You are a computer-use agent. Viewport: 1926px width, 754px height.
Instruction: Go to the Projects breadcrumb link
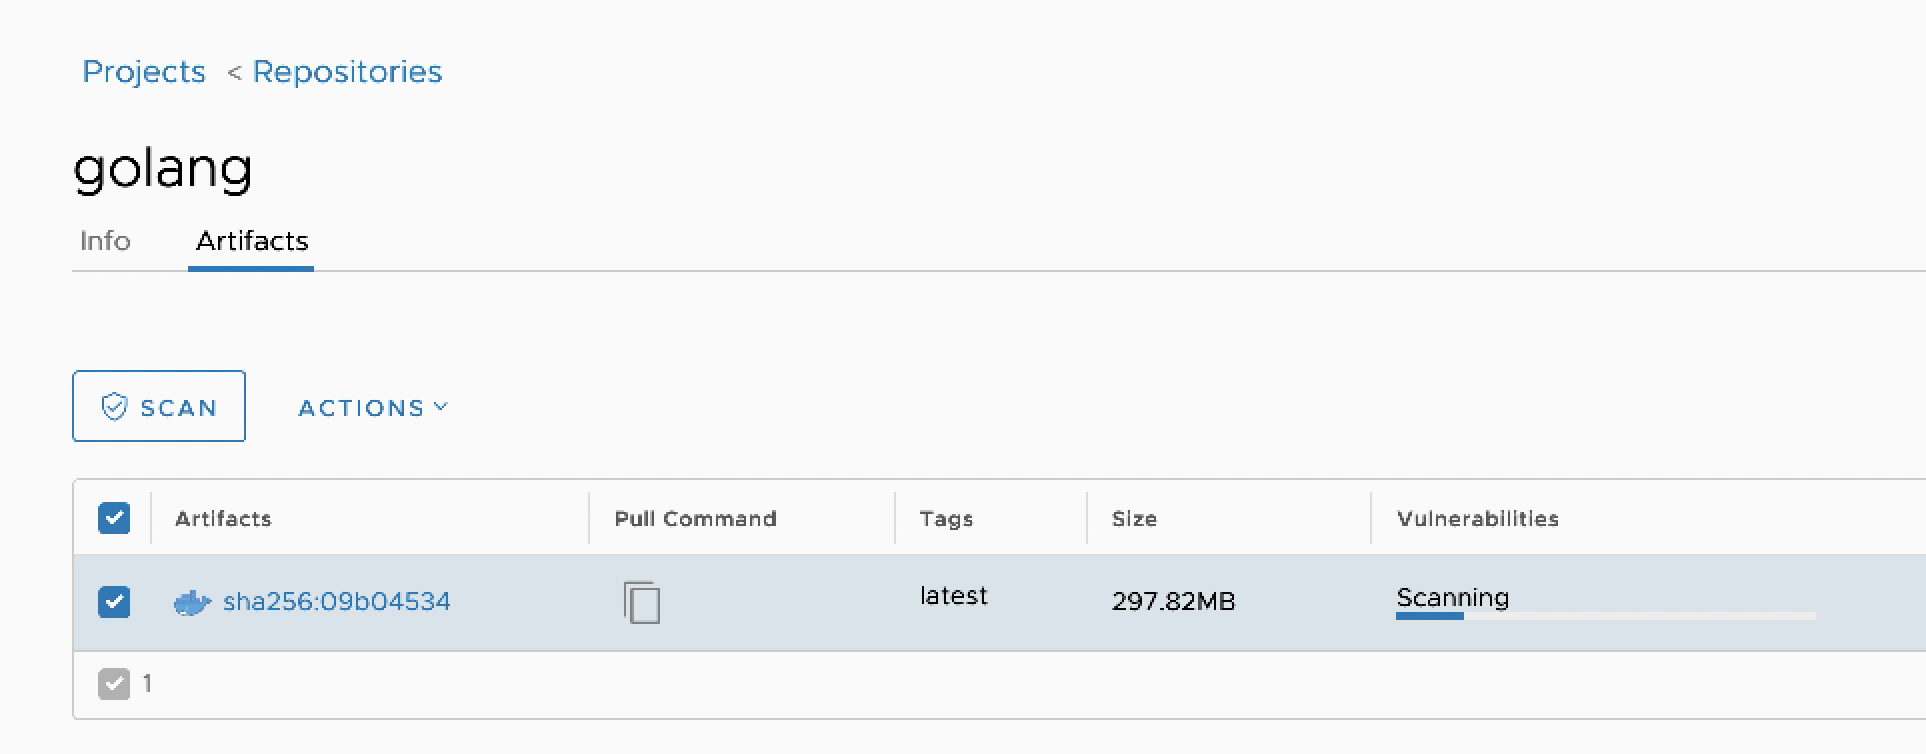click(144, 72)
